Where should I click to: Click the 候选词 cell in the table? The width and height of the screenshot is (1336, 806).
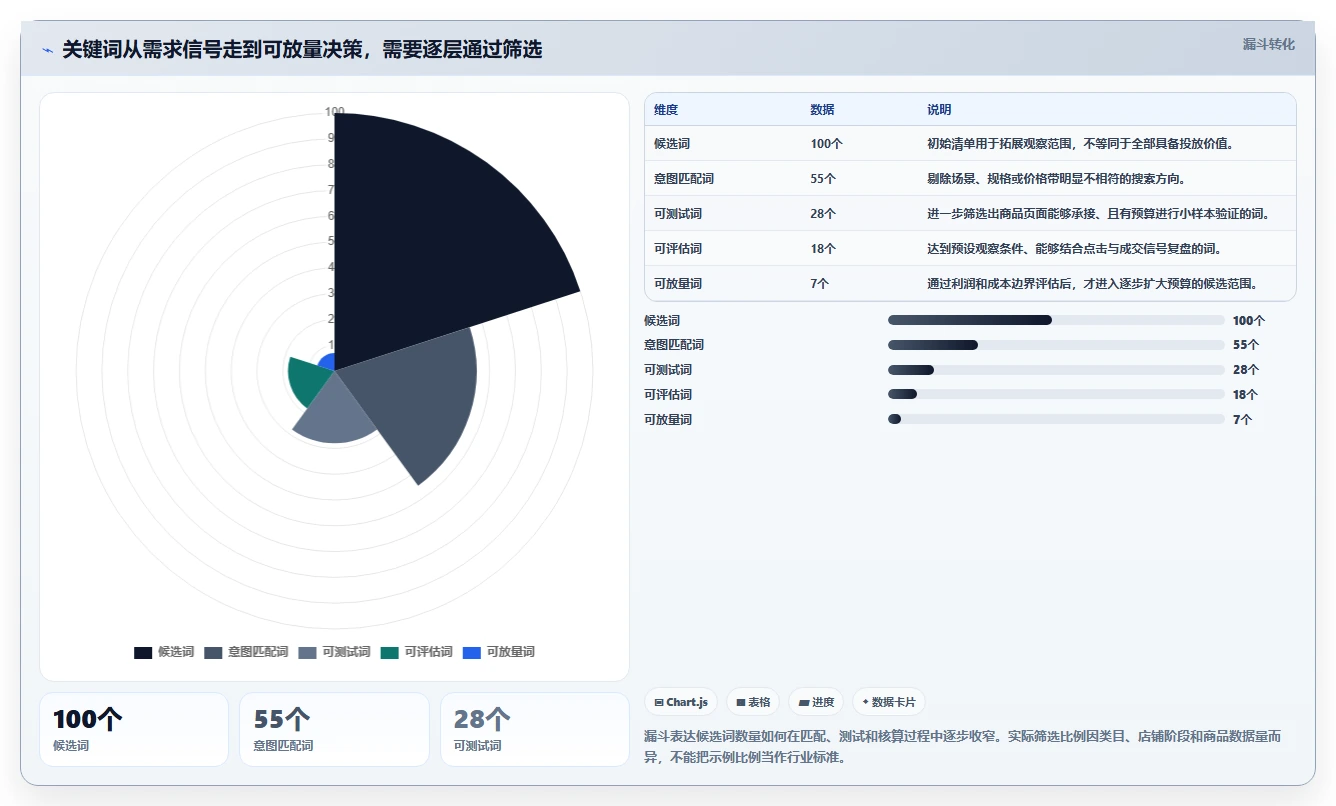coord(672,144)
